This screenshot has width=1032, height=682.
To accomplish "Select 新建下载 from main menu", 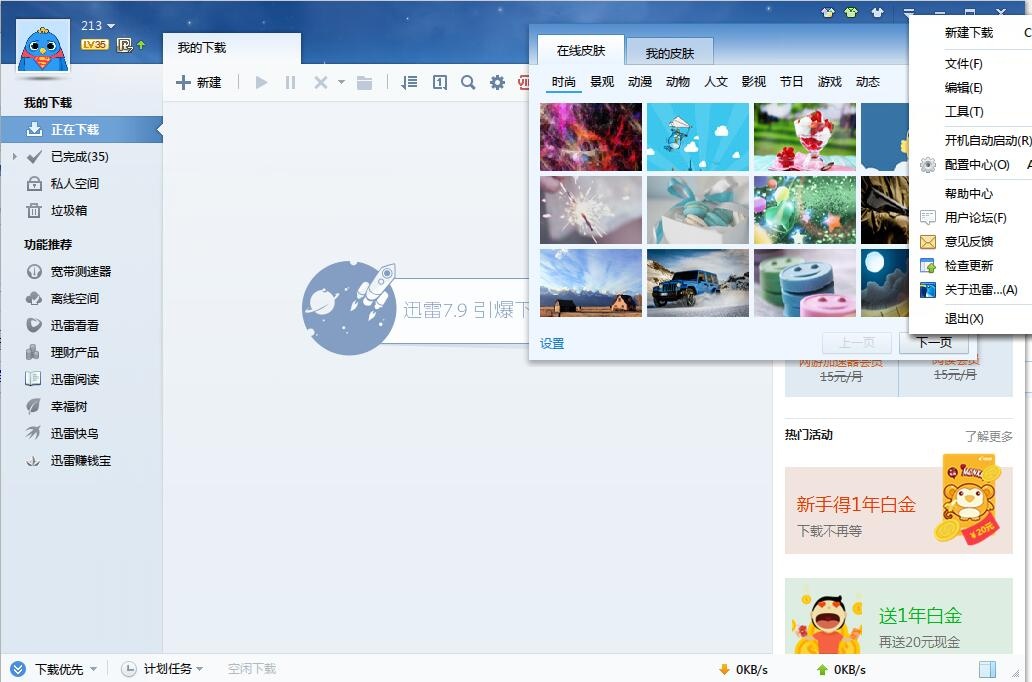I will coord(969,32).
